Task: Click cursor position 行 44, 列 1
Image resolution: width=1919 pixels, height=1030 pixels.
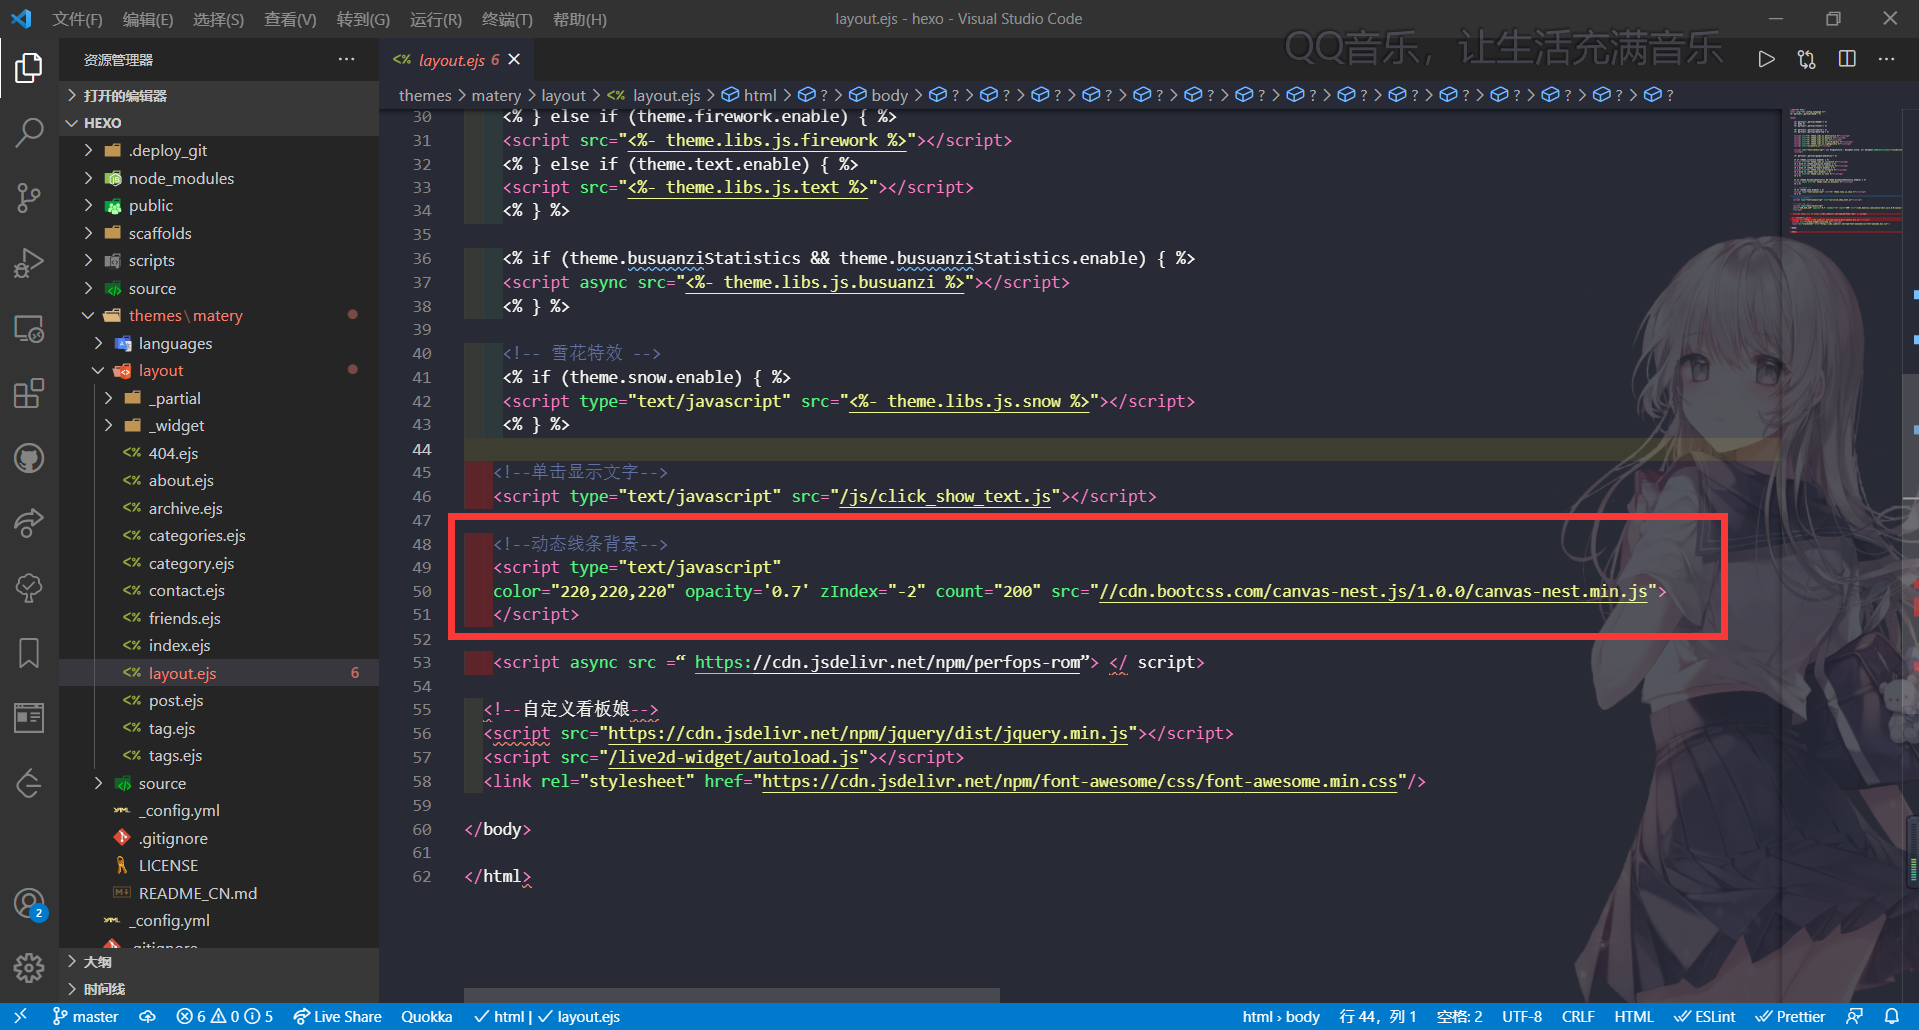Action: pos(1377,1016)
